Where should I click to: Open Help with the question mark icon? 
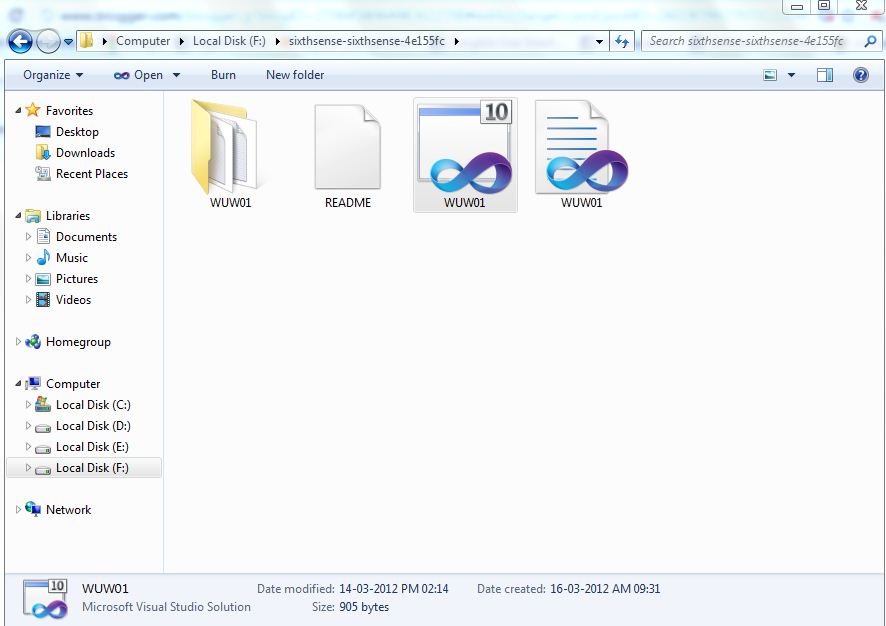pos(860,75)
